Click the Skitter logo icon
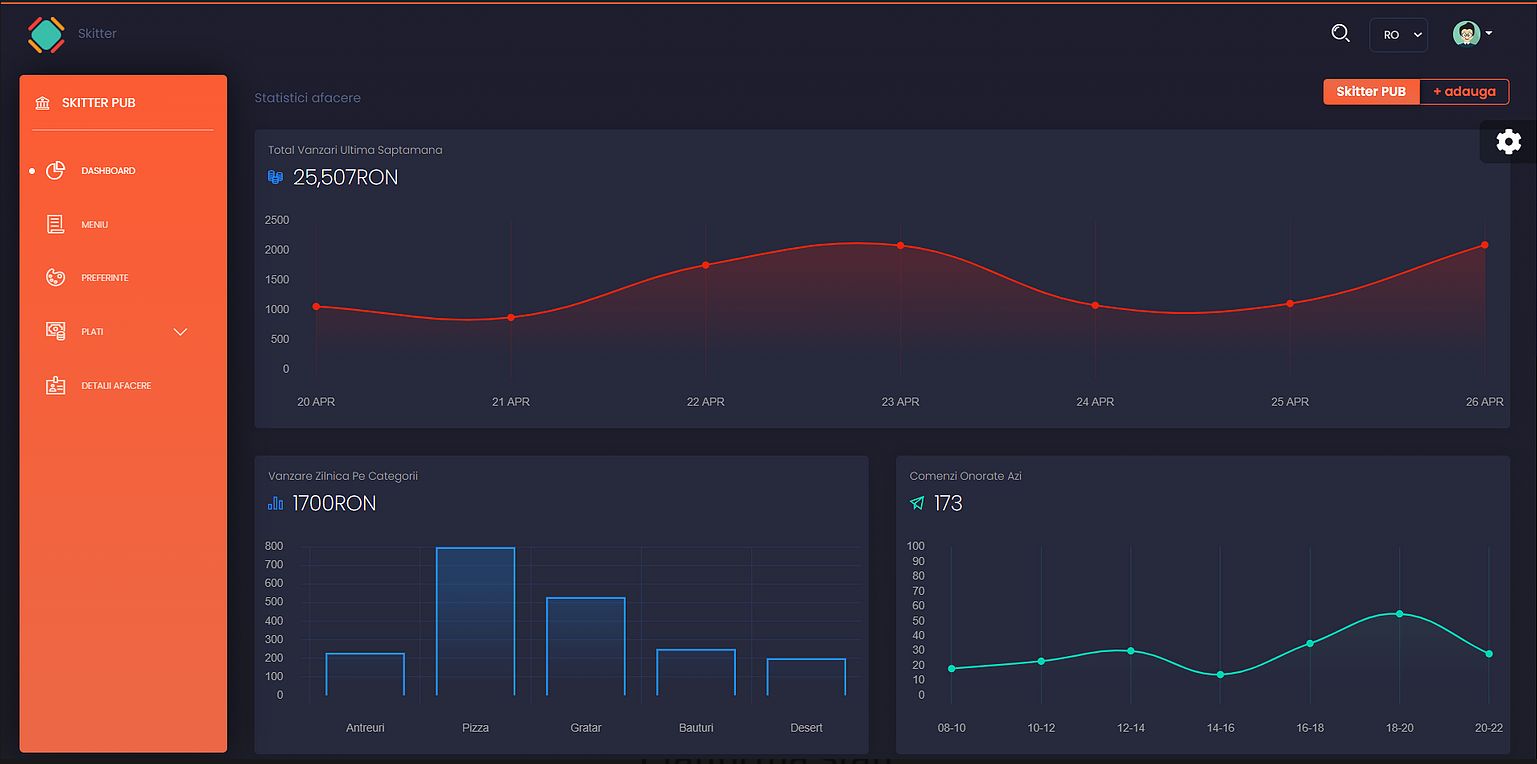The height and width of the screenshot is (764, 1537). 46,34
